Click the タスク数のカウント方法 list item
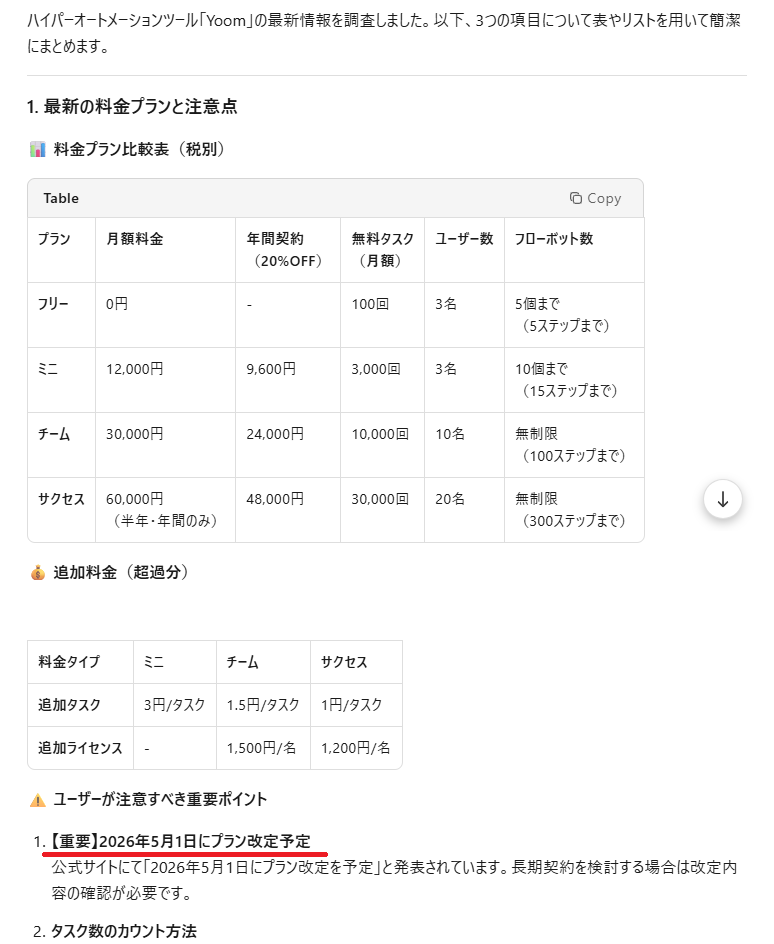The width and height of the screenshot is (774, 944). click(124, 931)
